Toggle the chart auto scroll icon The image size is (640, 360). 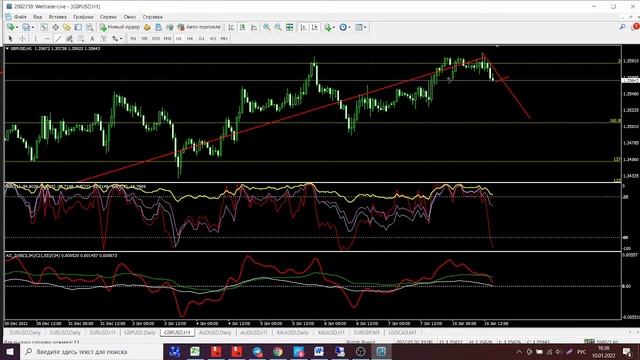(303, 27)
